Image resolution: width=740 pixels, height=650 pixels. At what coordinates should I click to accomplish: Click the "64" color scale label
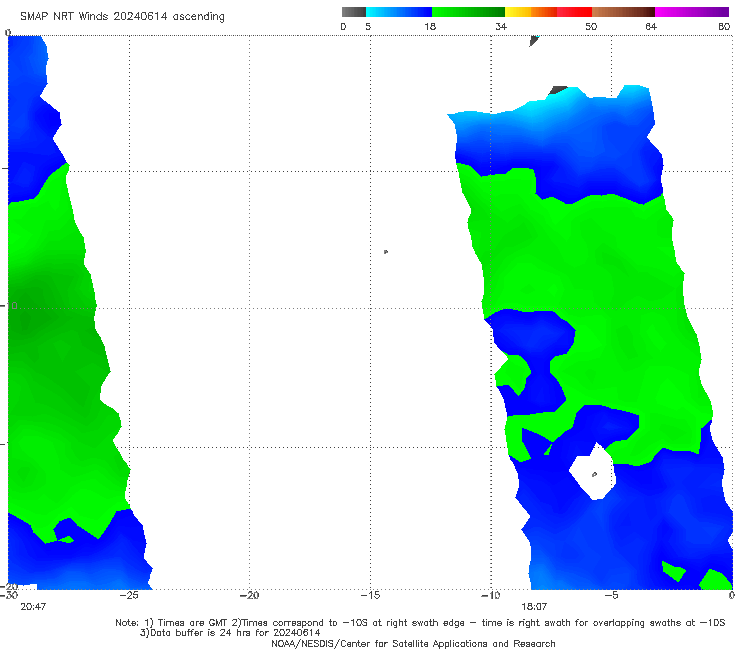pos(651,26)
